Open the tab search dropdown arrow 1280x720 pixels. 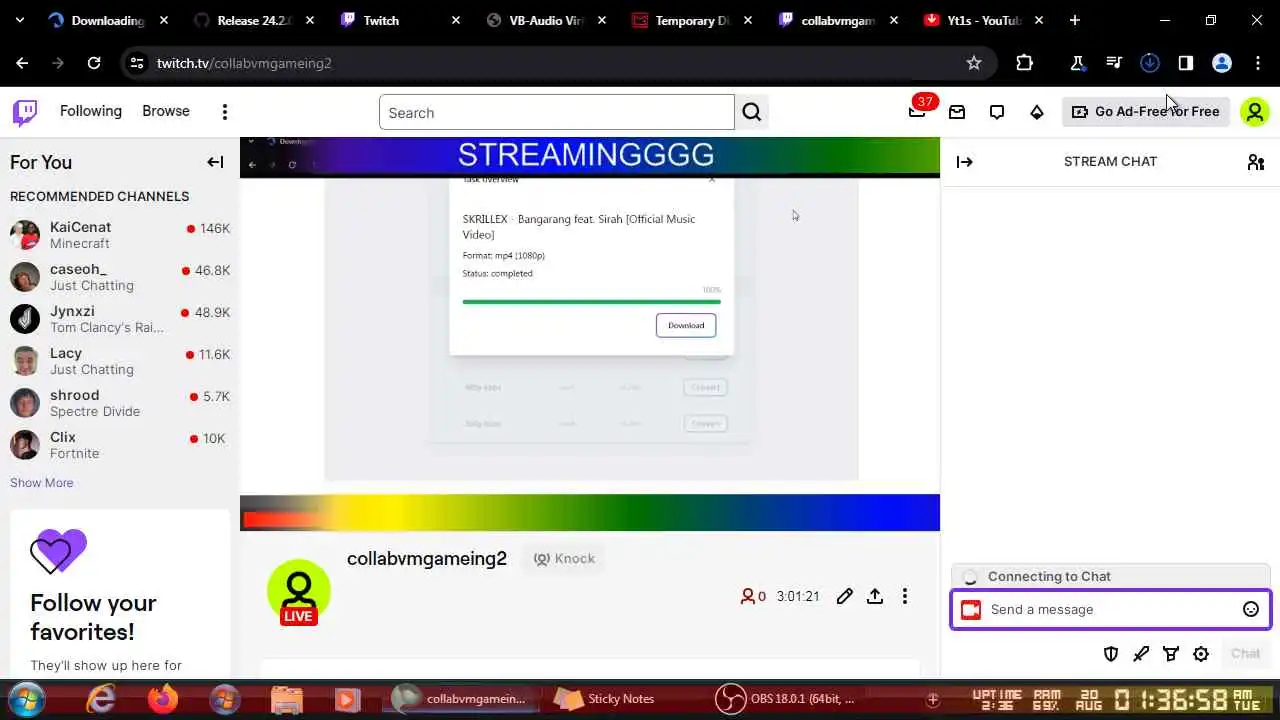click(x=19, y=20)
